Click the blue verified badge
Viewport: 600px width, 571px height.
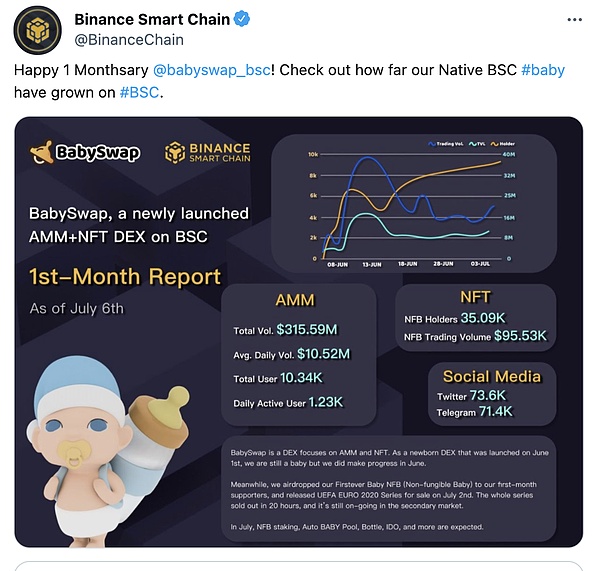pyautogui.click(x=243, y=19)
